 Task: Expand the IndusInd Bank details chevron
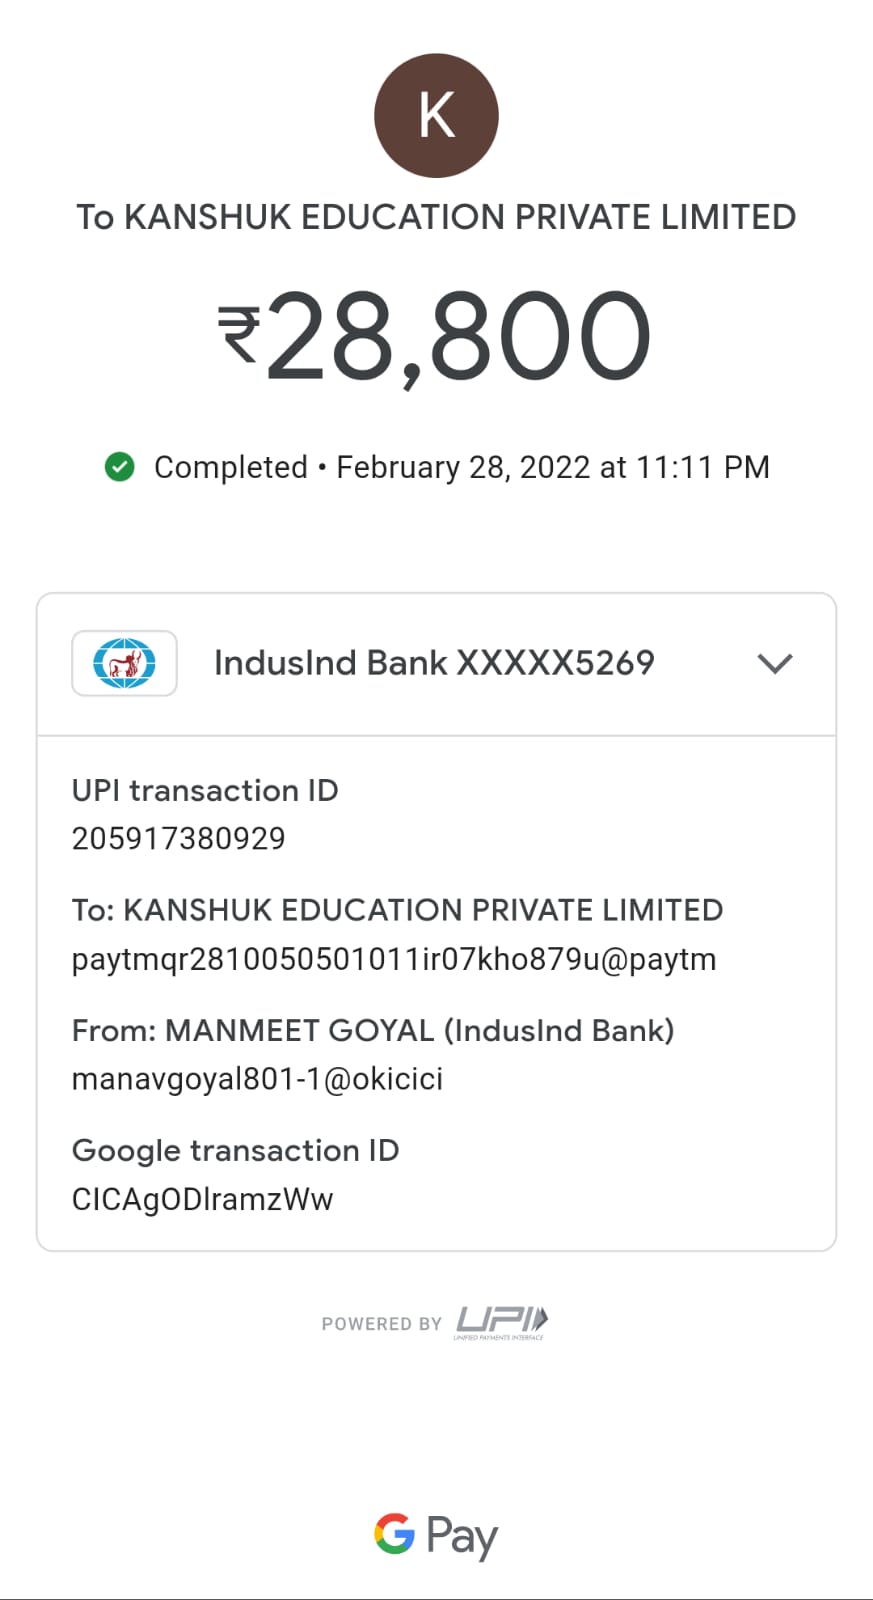(x=775, y=663)
